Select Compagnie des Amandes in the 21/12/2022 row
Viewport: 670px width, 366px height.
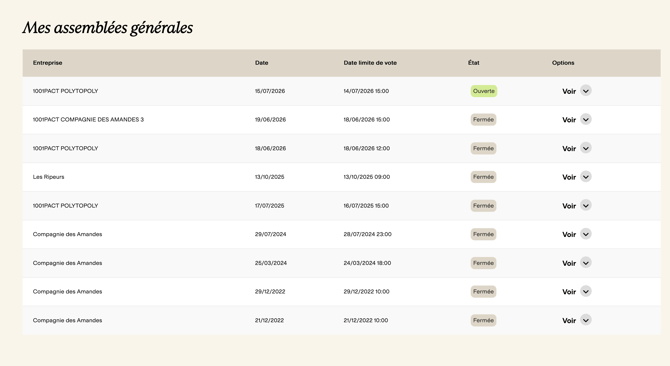pos(67,320)
